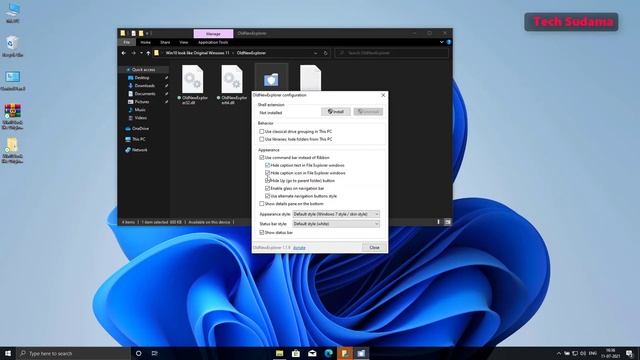Screen dimensions: 640x360
Task: Open This PC desktop icon
Action: click(13, 13)
